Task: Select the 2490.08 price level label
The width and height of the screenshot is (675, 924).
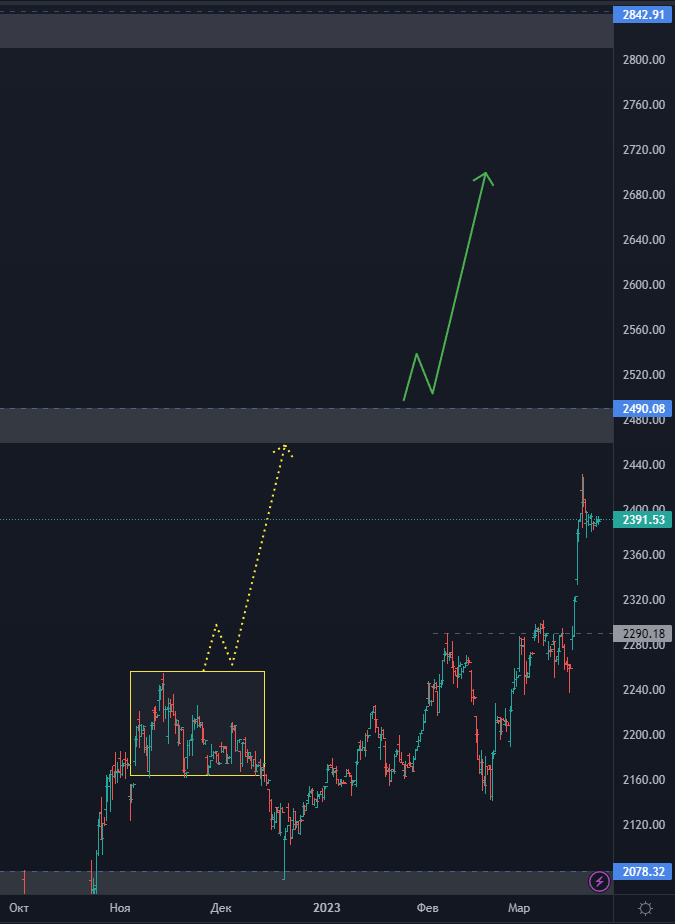Action: pyautogui.click(x=643, y=408)
